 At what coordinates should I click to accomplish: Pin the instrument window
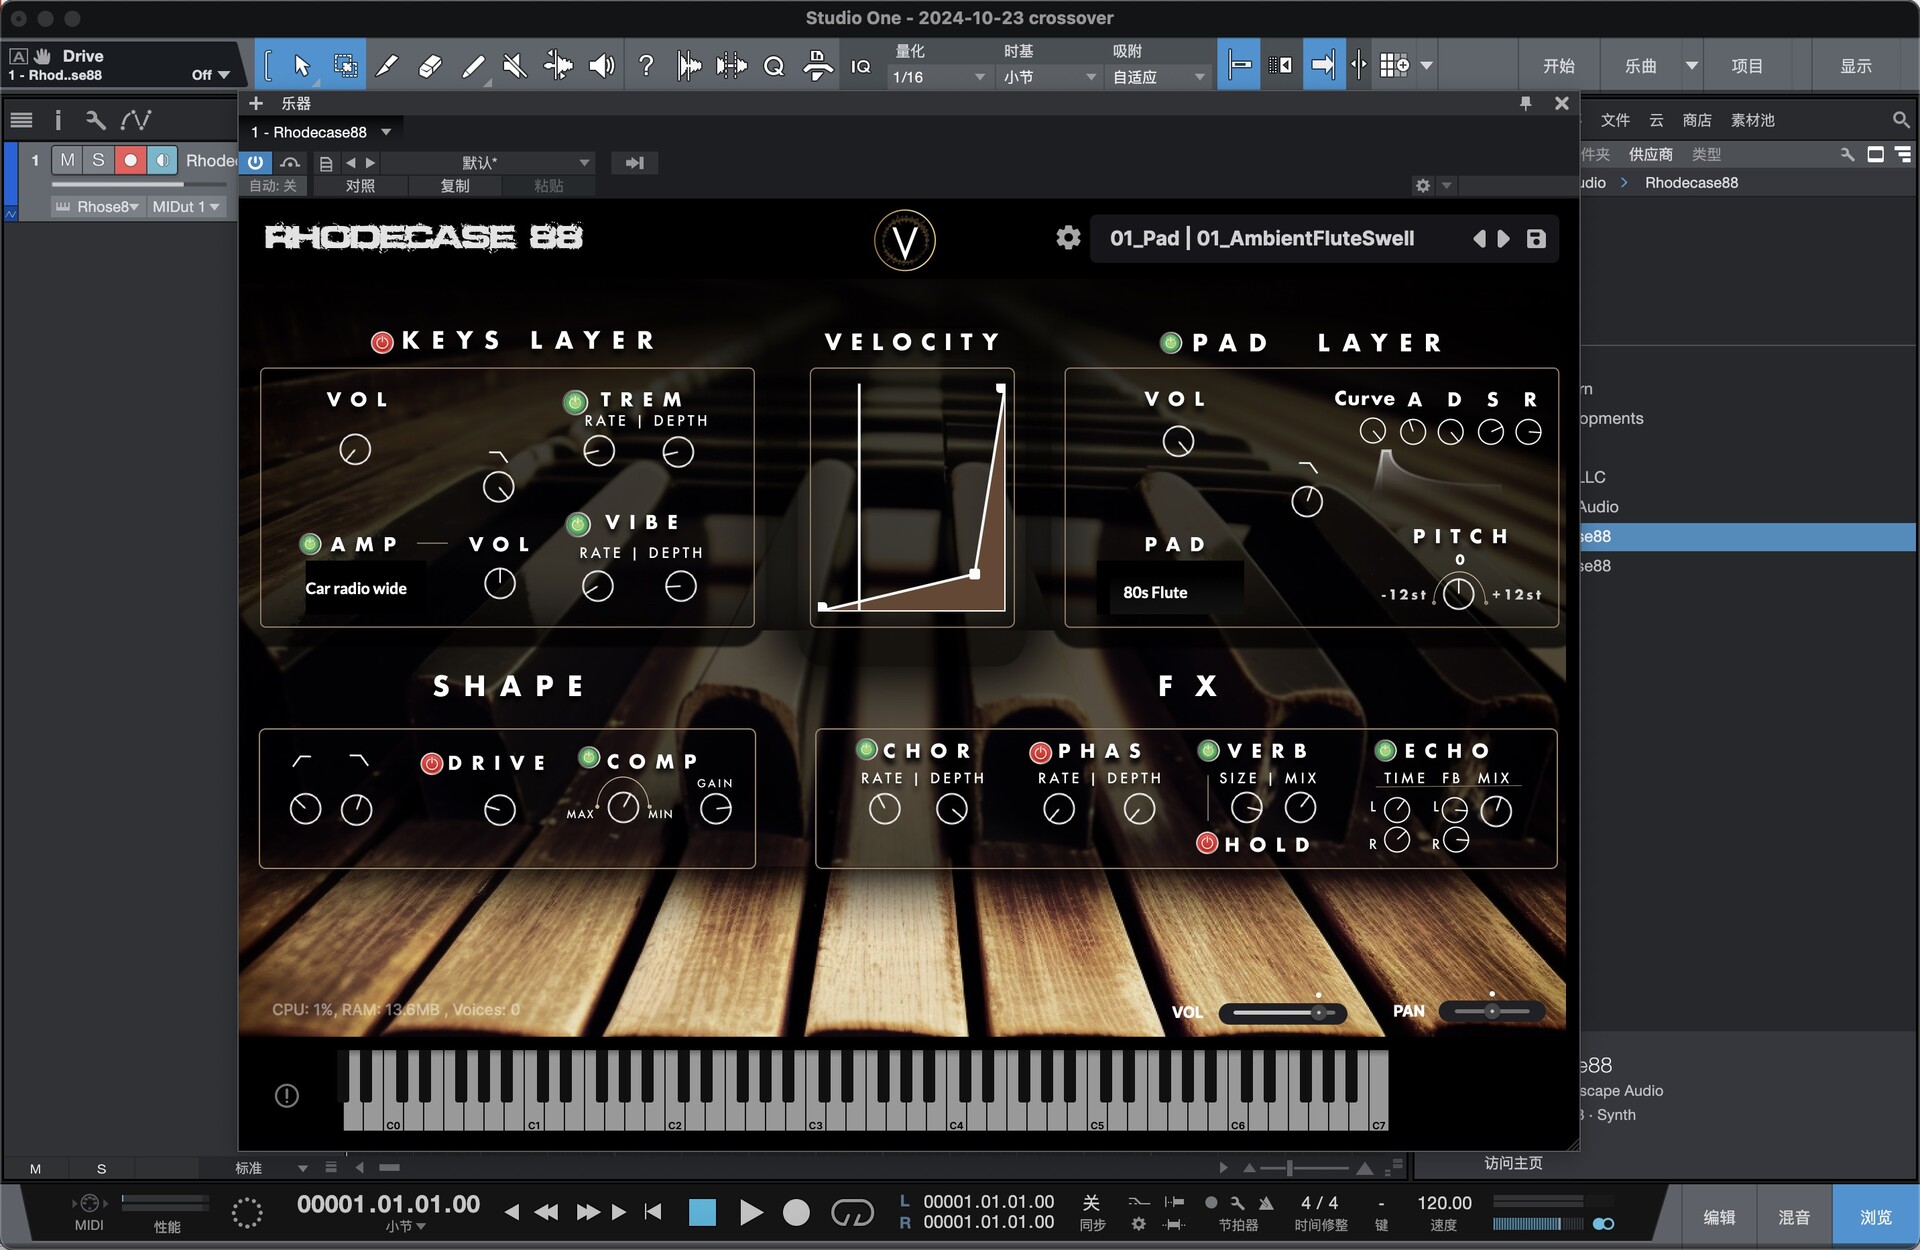coord(1525,103)
